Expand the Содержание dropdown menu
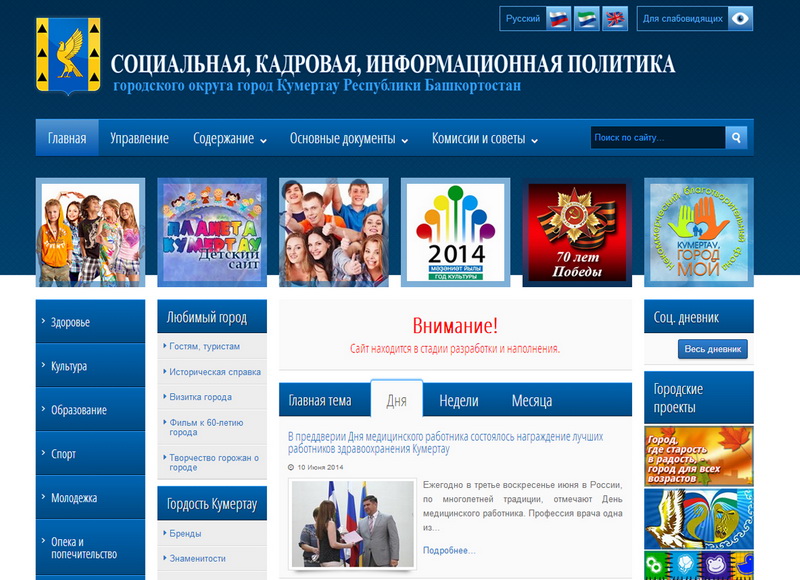The image size is (800, 580). [x=230, y=138]
